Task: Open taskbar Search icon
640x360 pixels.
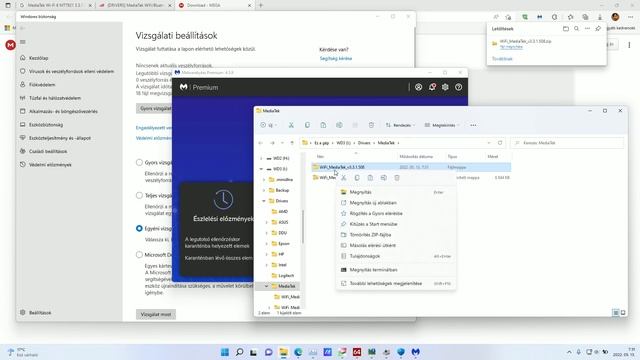Action: pos(240,352)
